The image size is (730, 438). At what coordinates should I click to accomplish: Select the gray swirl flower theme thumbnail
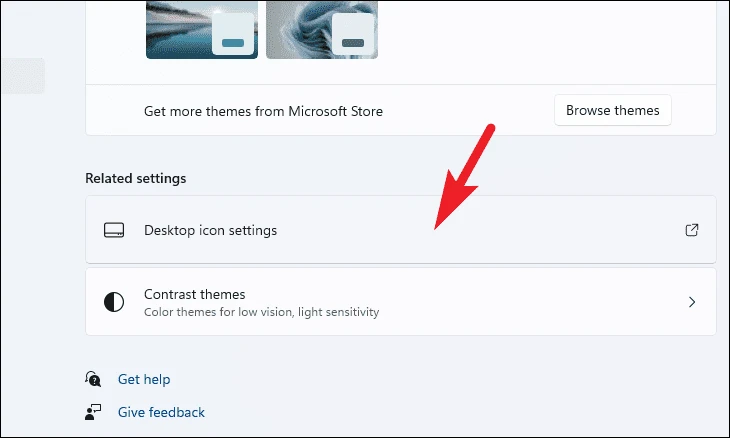pyautogui.click(x=322, y=29)
